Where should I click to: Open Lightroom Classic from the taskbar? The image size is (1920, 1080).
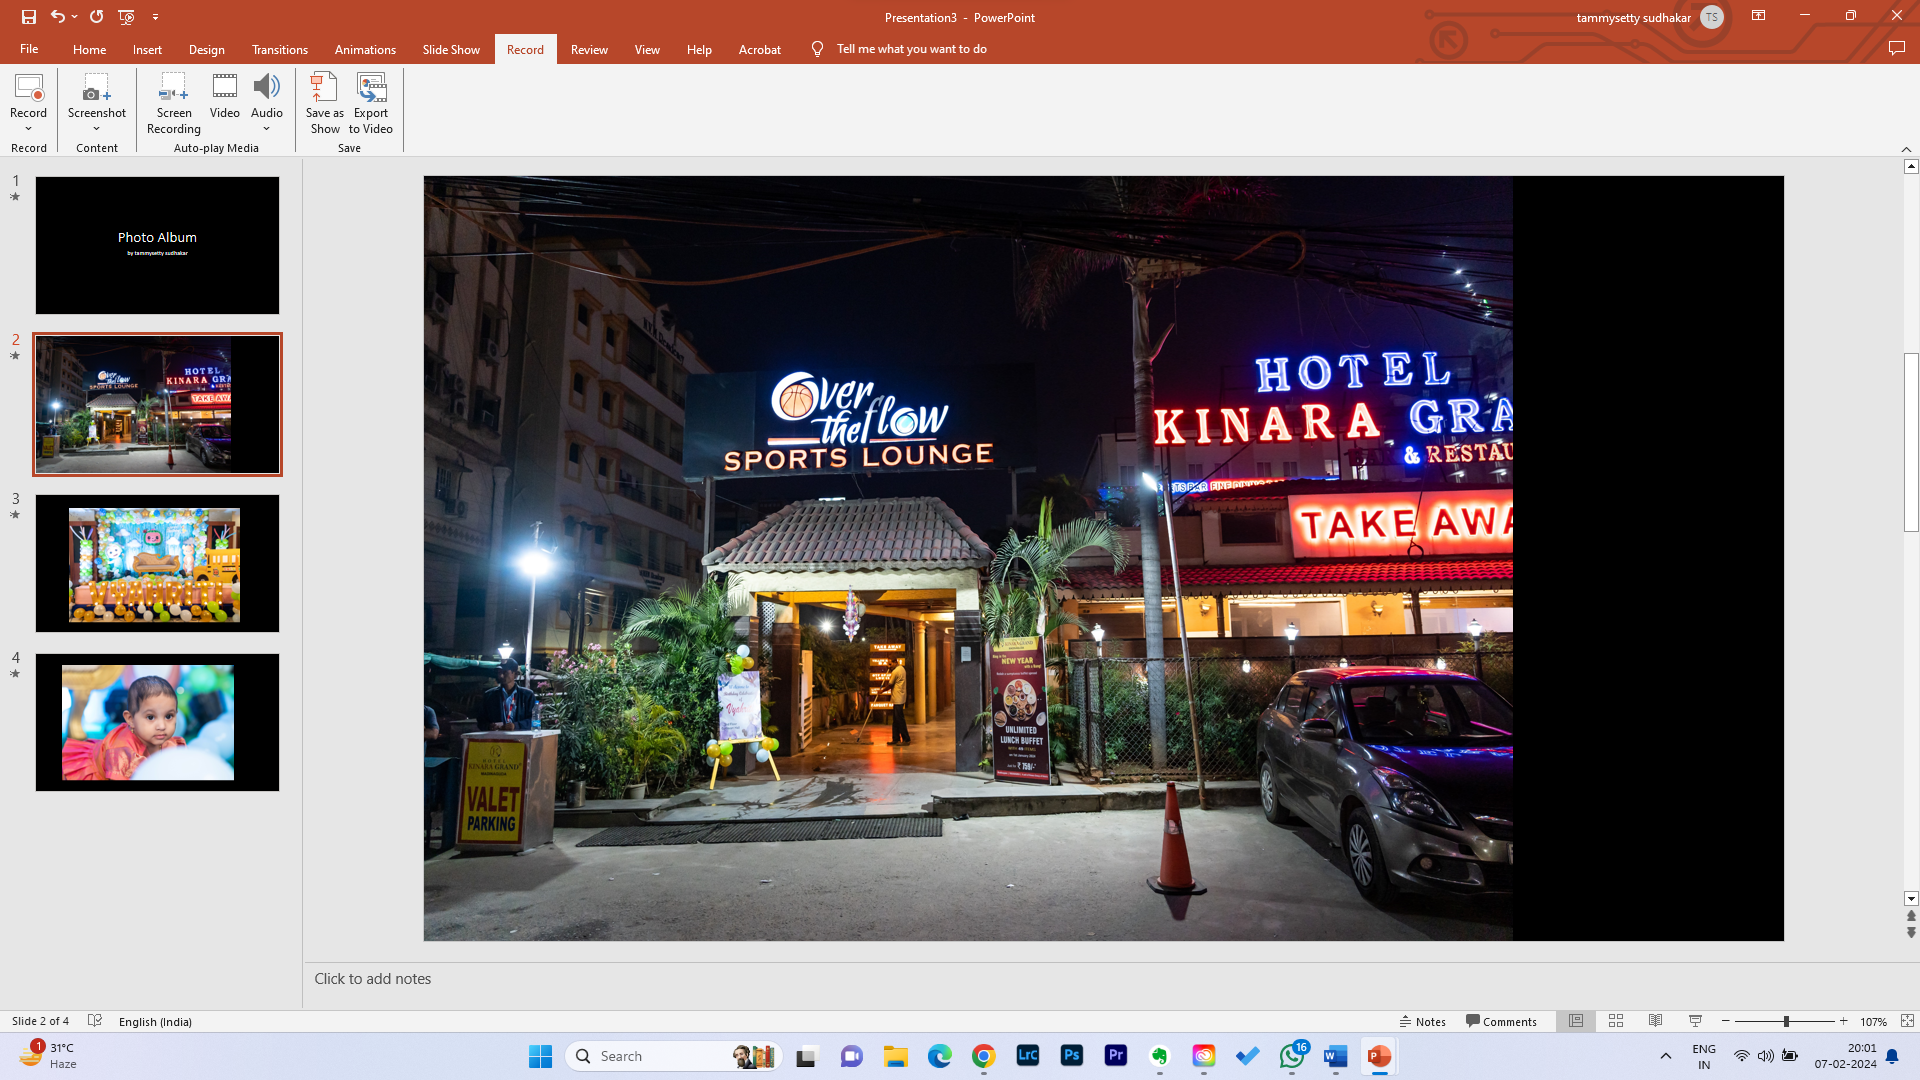pyautogui.click(x=1028, y=1056)
